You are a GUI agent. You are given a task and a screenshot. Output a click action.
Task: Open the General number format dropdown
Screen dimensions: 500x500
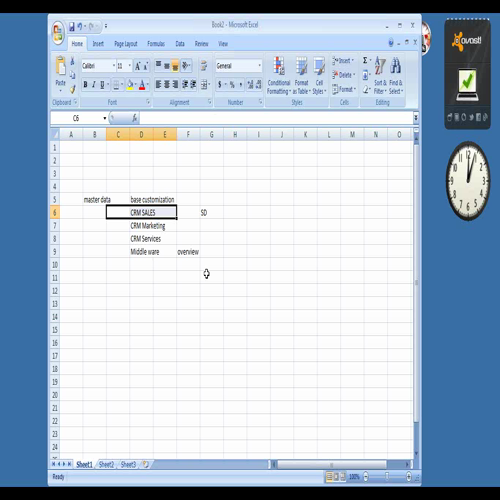click(259, 66)
